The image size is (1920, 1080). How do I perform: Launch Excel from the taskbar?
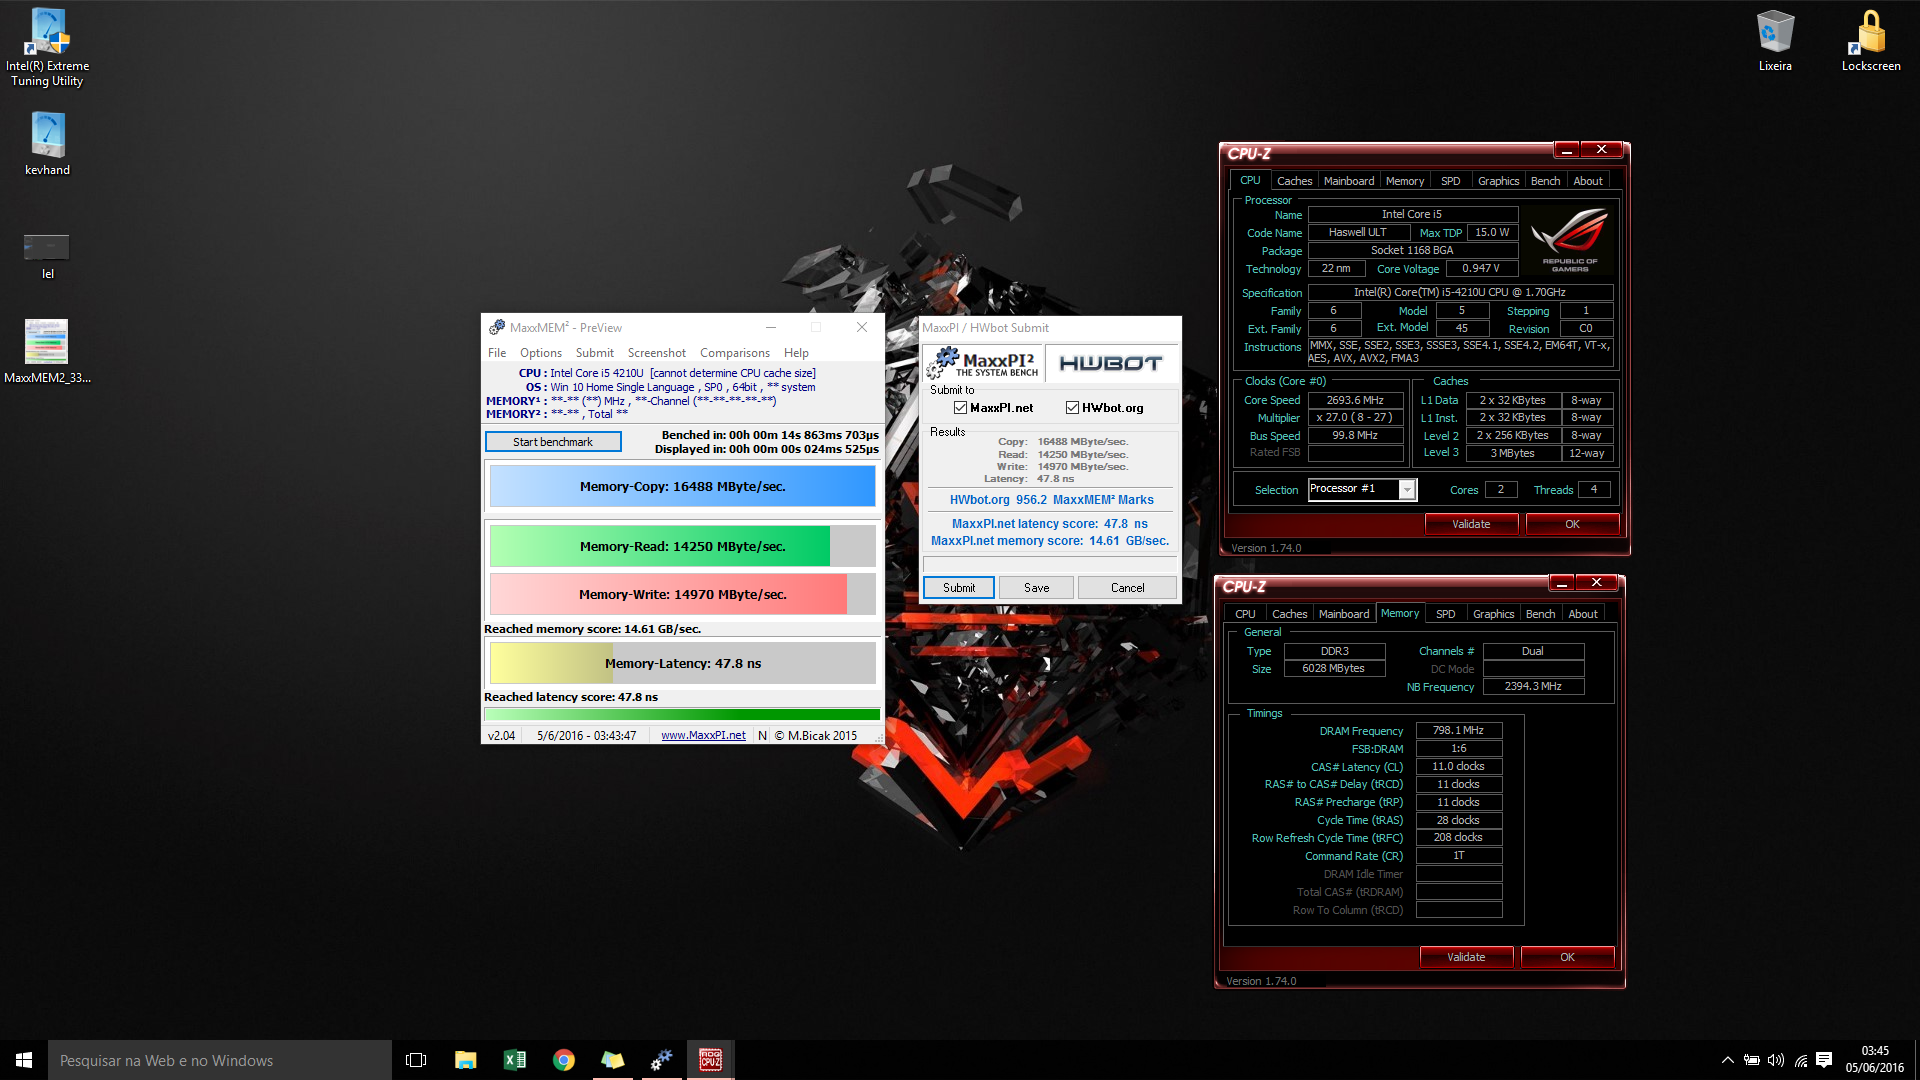coord(514,1060)
